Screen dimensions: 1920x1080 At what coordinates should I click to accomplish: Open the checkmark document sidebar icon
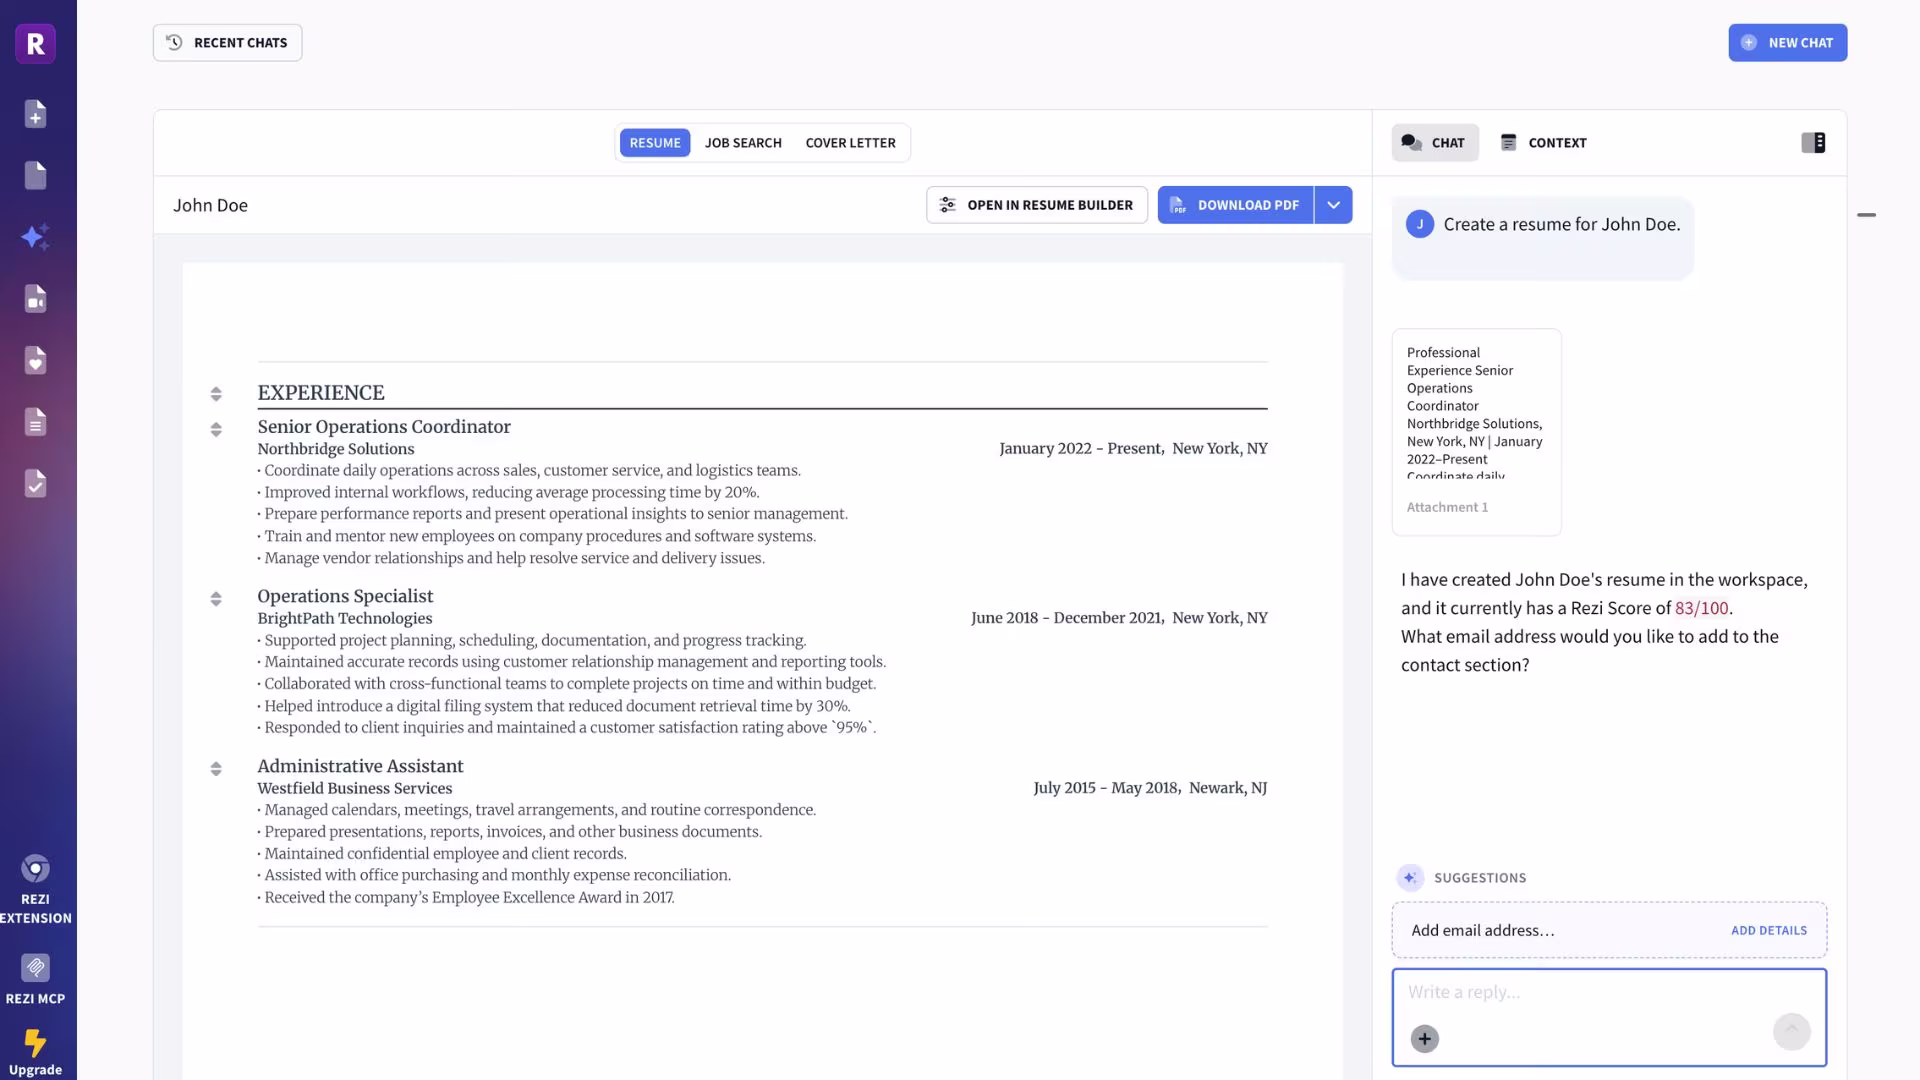coord(35,484)
